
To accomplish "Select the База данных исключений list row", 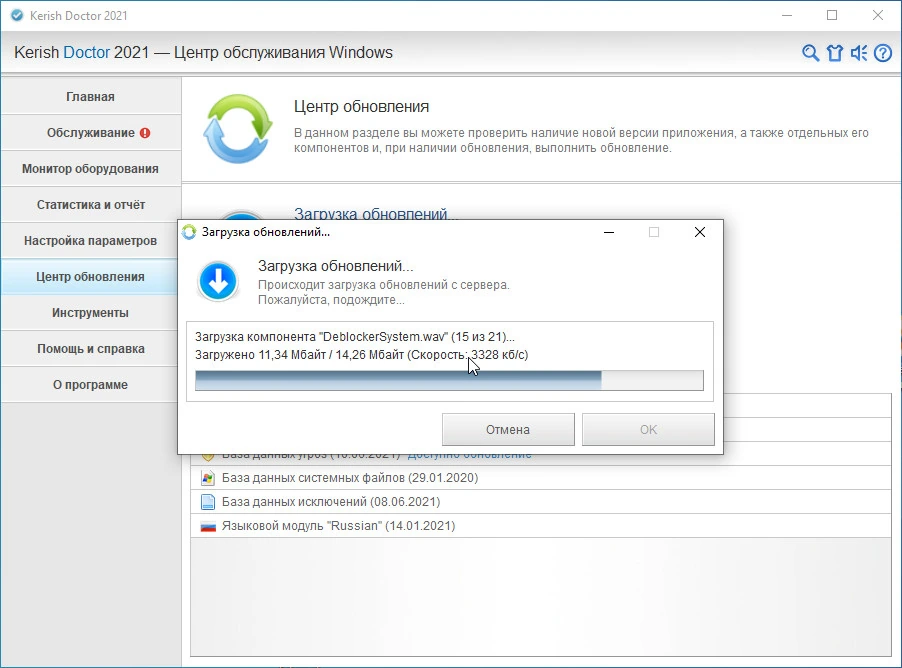I will tap(541, 502).
